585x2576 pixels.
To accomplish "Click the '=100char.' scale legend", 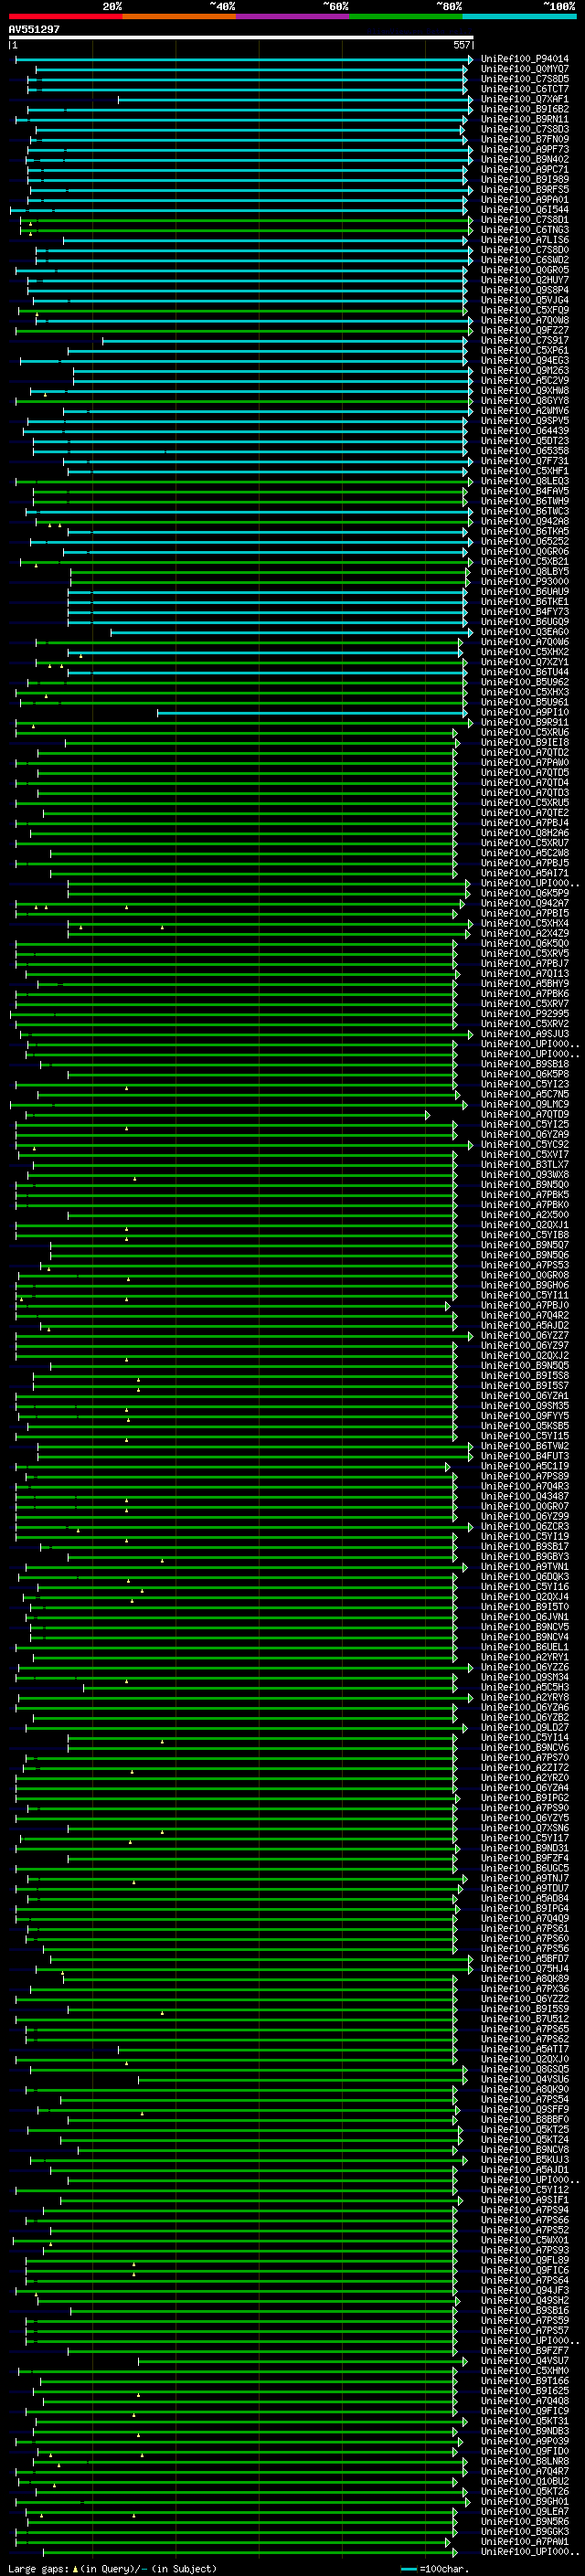I will (446, 2568).
